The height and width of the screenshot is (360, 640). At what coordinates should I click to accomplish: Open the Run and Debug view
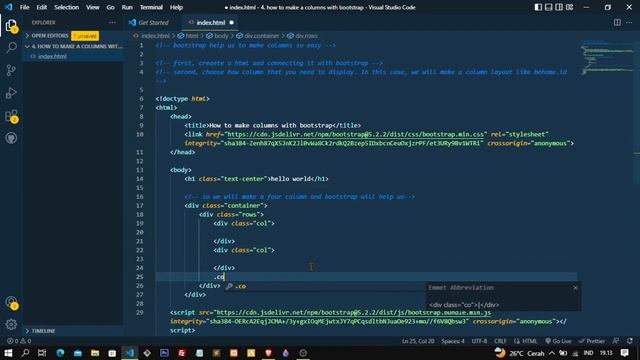[11, 93]
